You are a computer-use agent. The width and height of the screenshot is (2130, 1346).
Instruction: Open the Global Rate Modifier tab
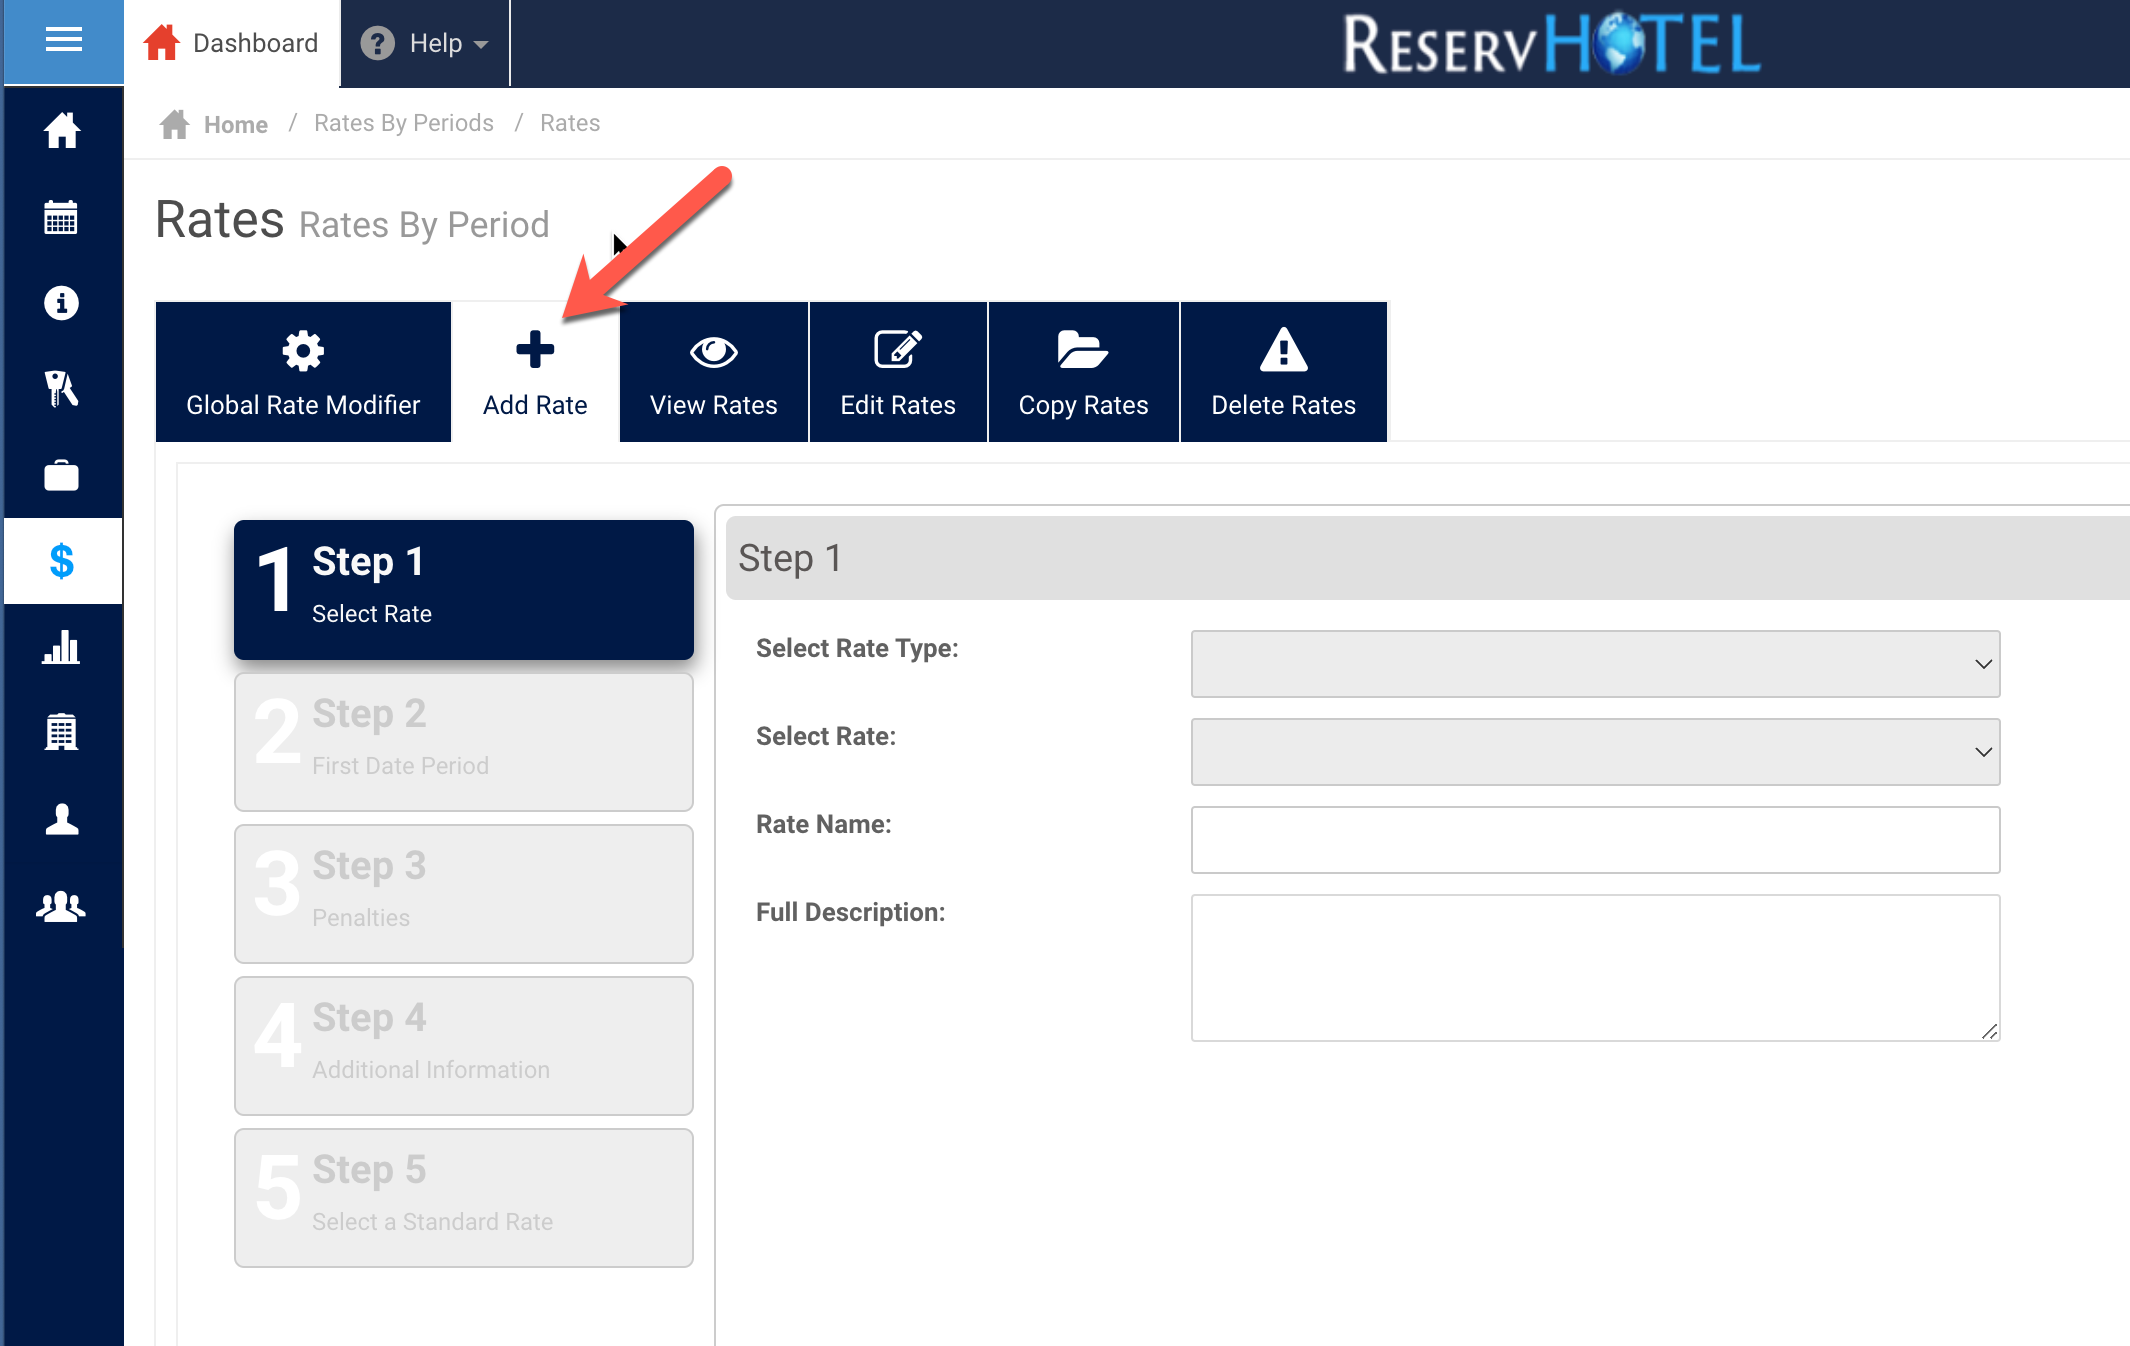pos(303,372)
